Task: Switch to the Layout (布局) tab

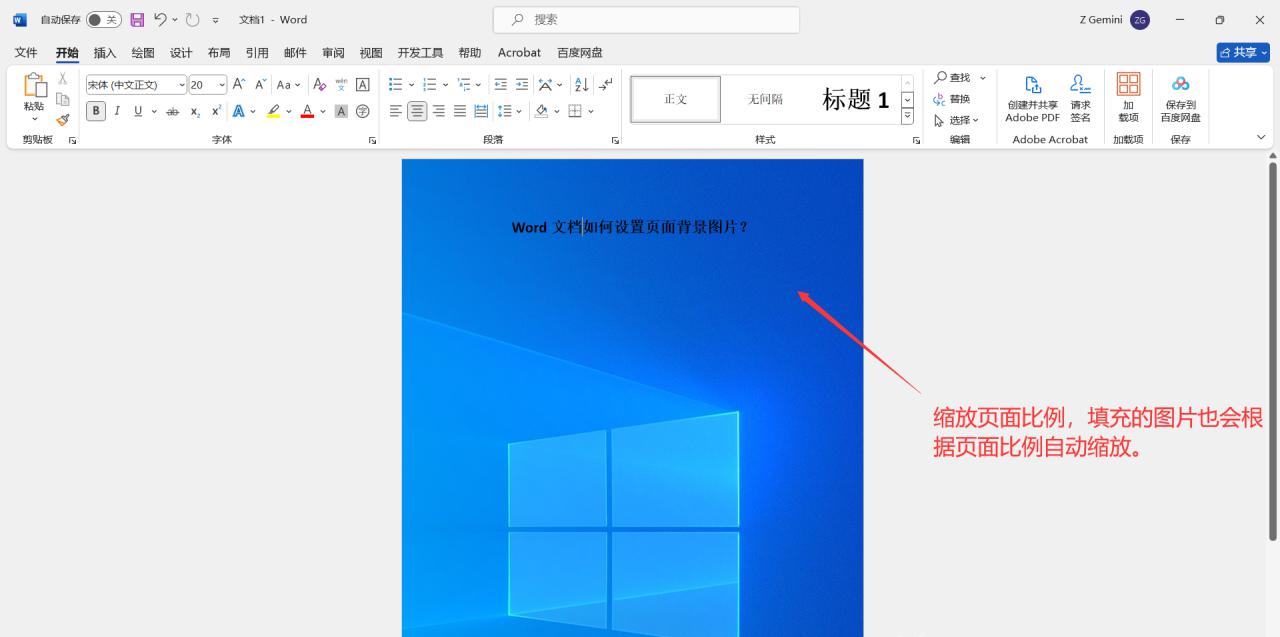Action: [x=219, y=52]
